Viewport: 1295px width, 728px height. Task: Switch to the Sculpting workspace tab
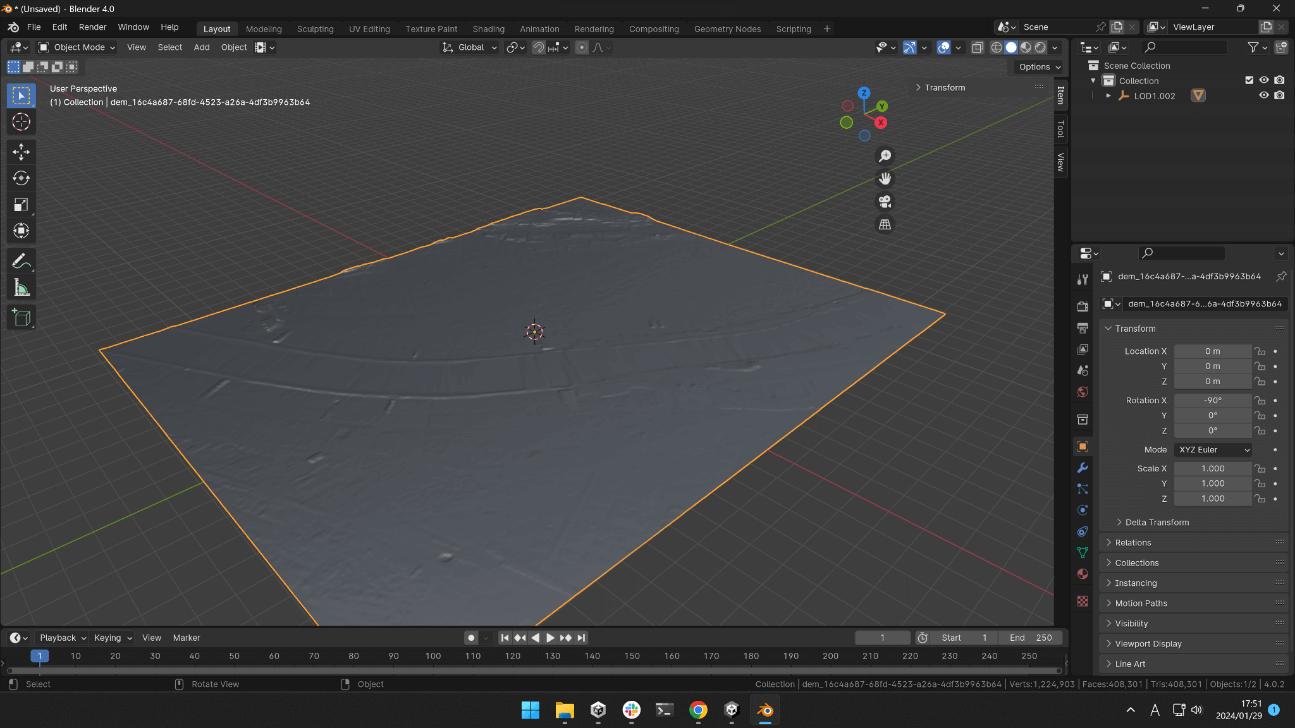click(x=315, y=29)
